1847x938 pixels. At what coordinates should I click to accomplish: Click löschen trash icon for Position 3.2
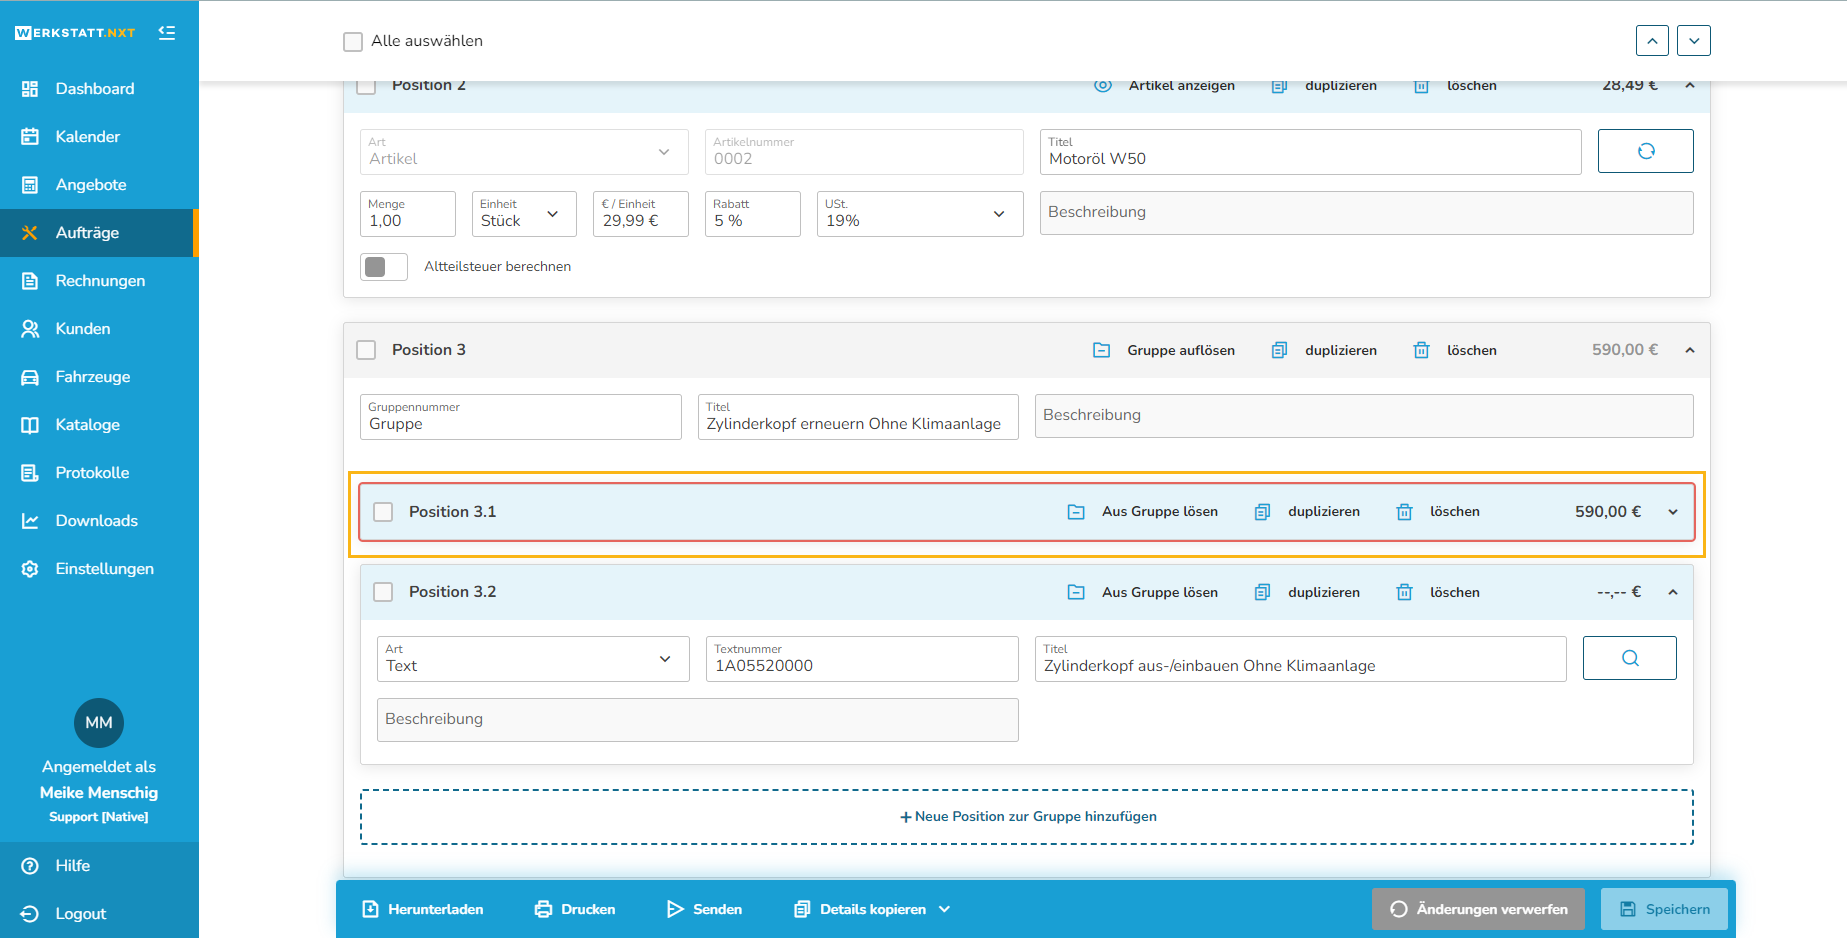click(1404, 593)
